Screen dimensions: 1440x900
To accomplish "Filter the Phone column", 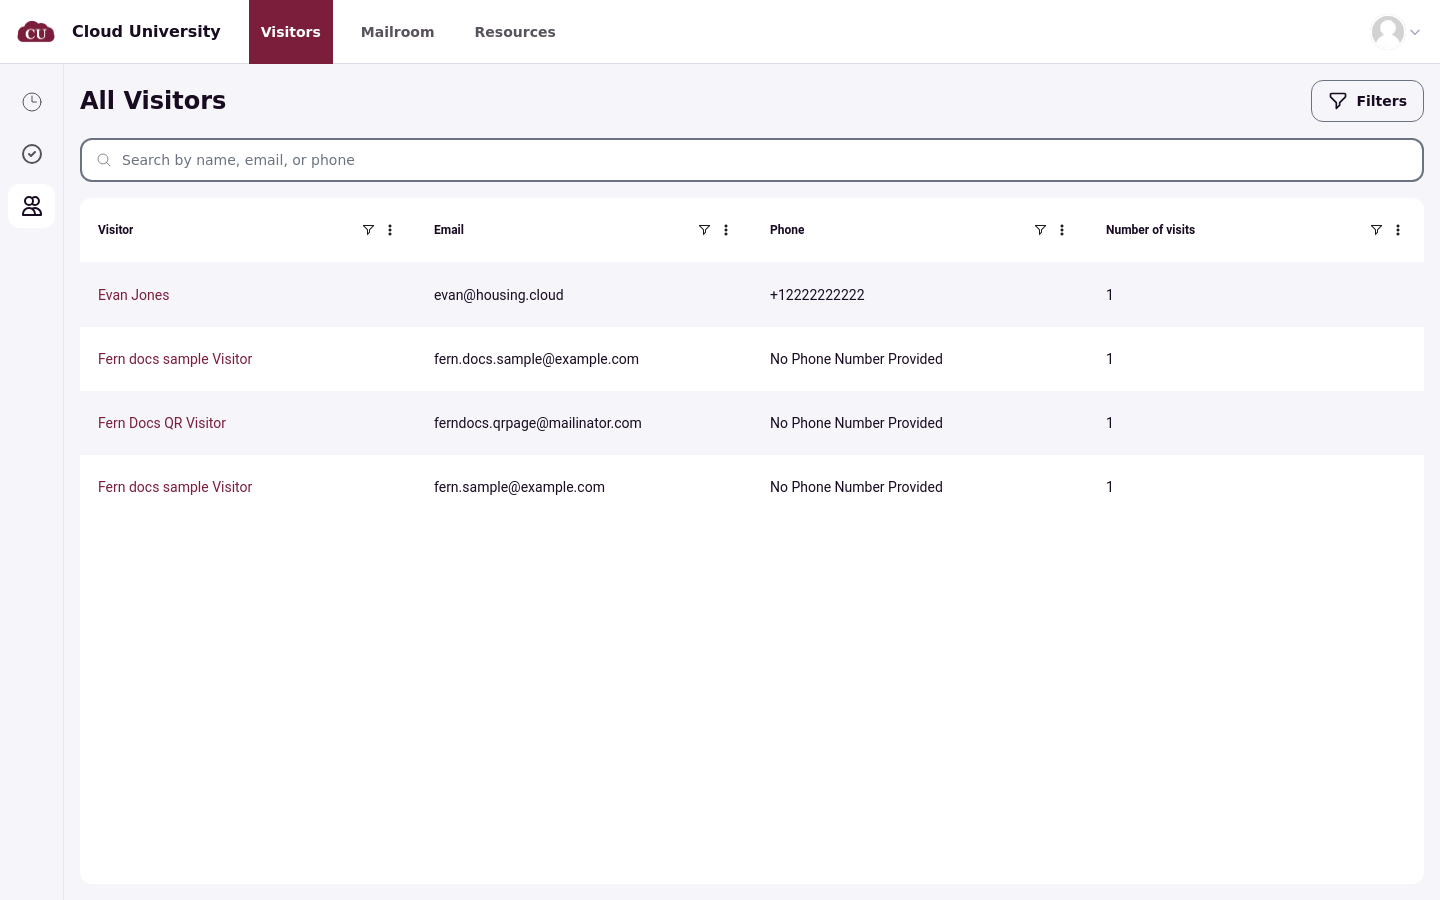I will point(1040,230).
